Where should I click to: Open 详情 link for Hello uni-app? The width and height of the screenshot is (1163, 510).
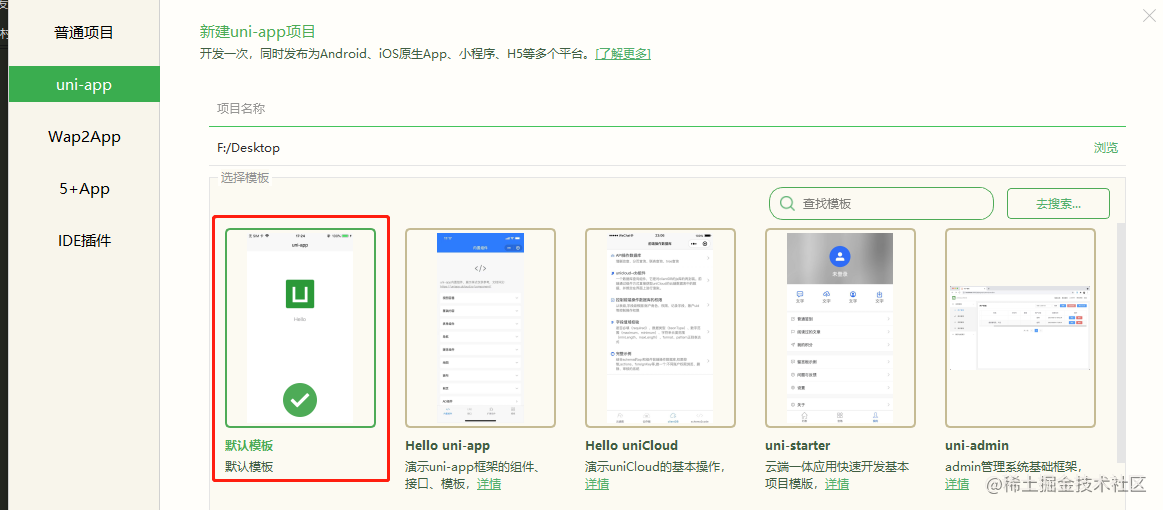[x=489, y=484]
